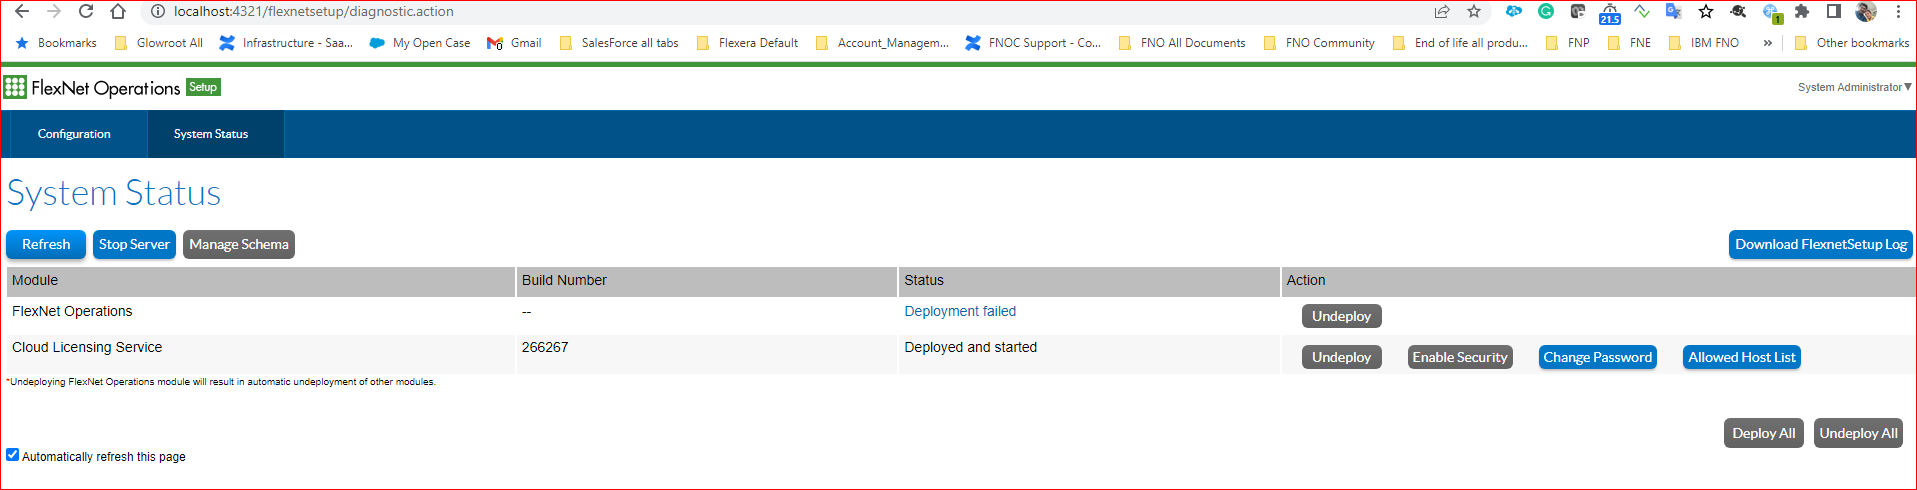Click the FlexNet Operations grid logo
Screen dimensions: 1917x490
pos(15,87)
